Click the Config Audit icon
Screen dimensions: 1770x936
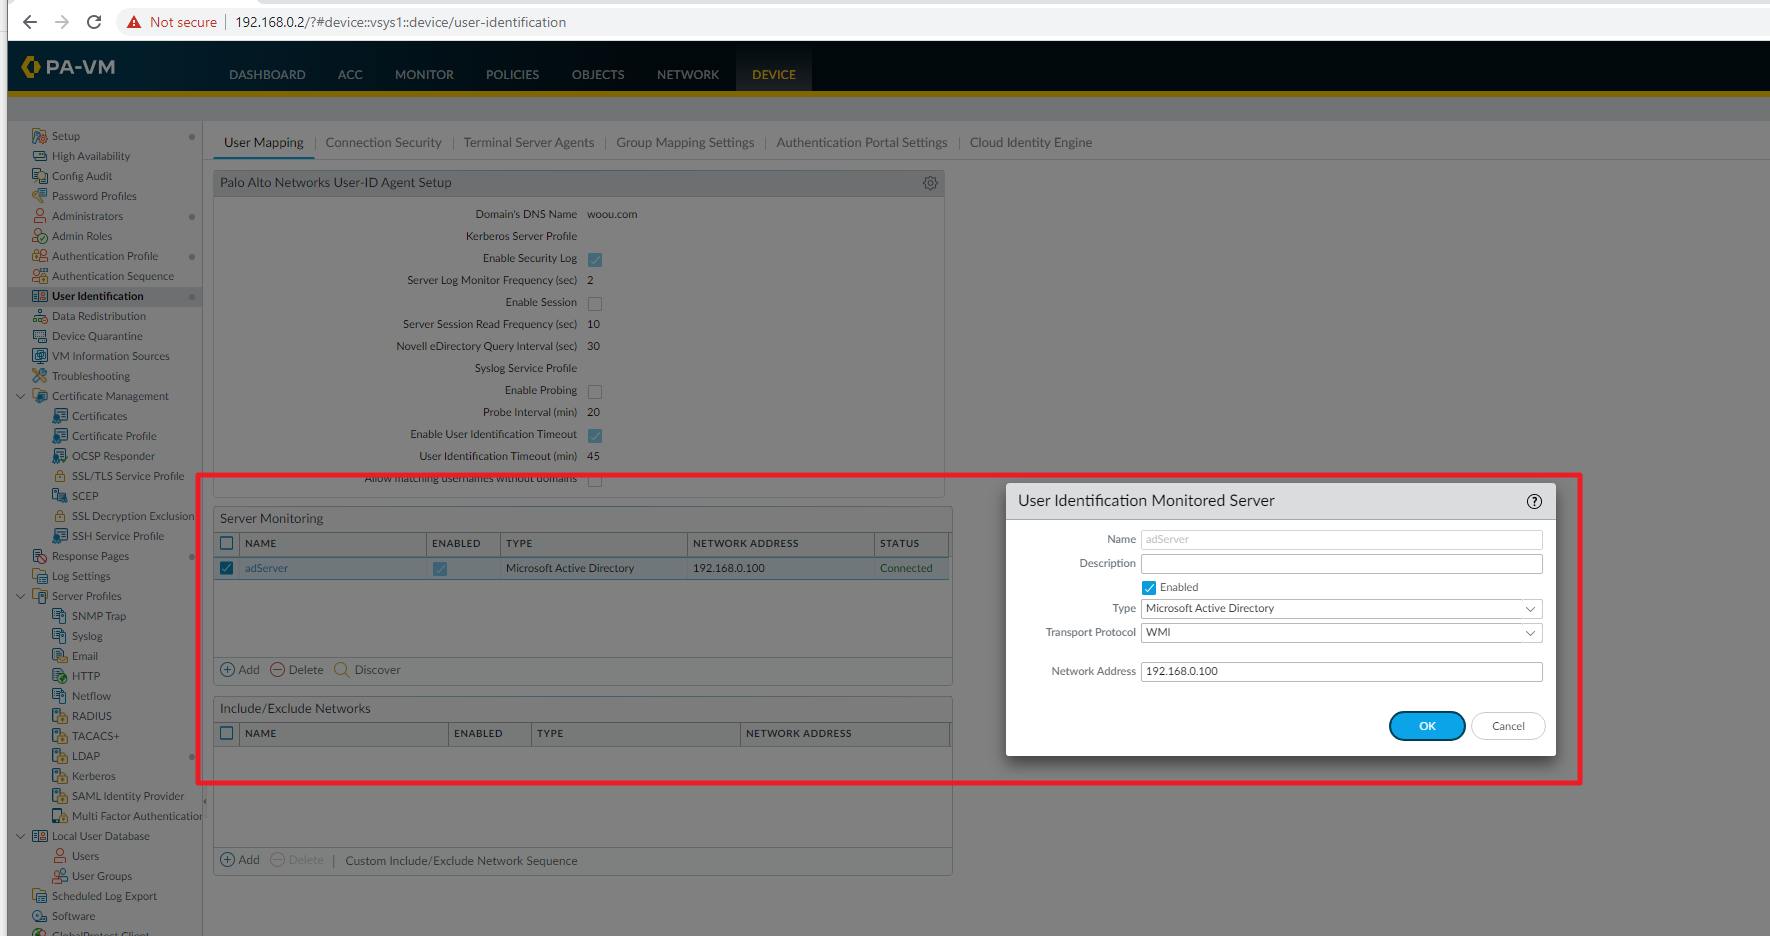pyautogui.click(x=40, y=176)
